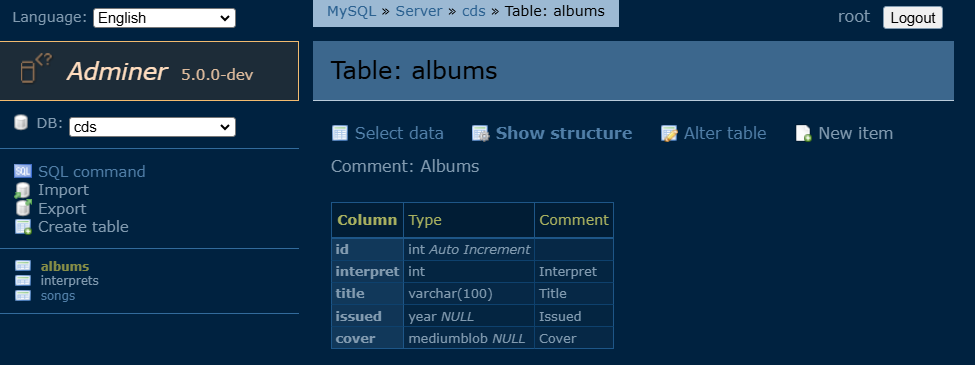This screenshot has height=365, width=975.
Task: Click the table icon beside songs
Action: [x=22, y=295]
